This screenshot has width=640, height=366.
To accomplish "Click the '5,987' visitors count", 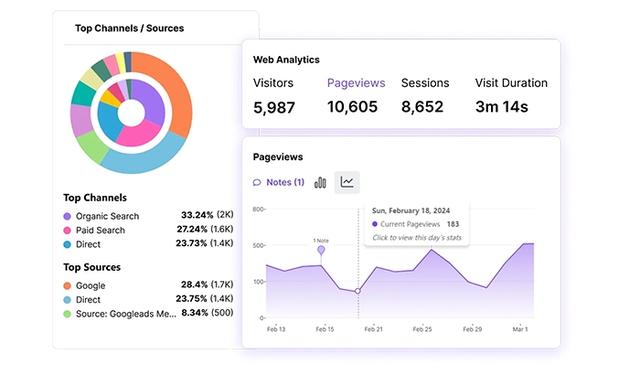I will 274,108.
